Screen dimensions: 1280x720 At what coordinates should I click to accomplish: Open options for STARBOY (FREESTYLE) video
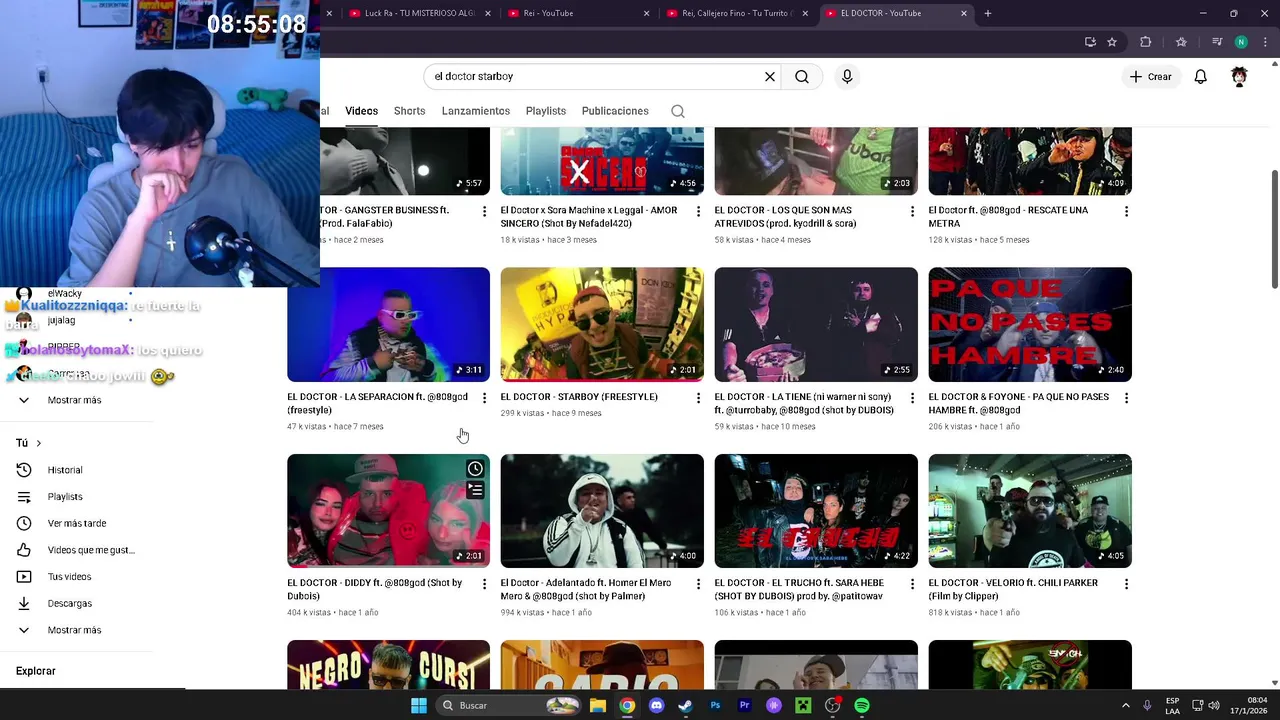click(x=698, y=398)
